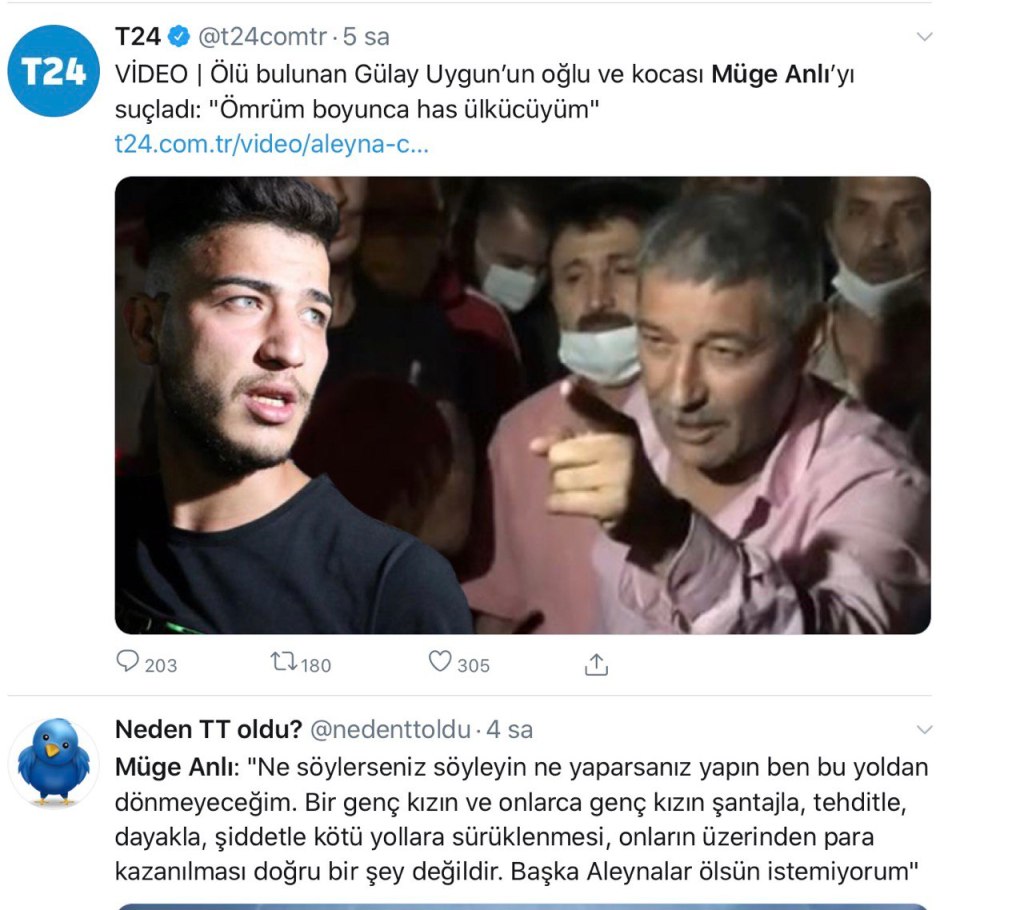Open the @t24comtr handle
This screenshot has width=1024, height=910.
coord(262,37)
